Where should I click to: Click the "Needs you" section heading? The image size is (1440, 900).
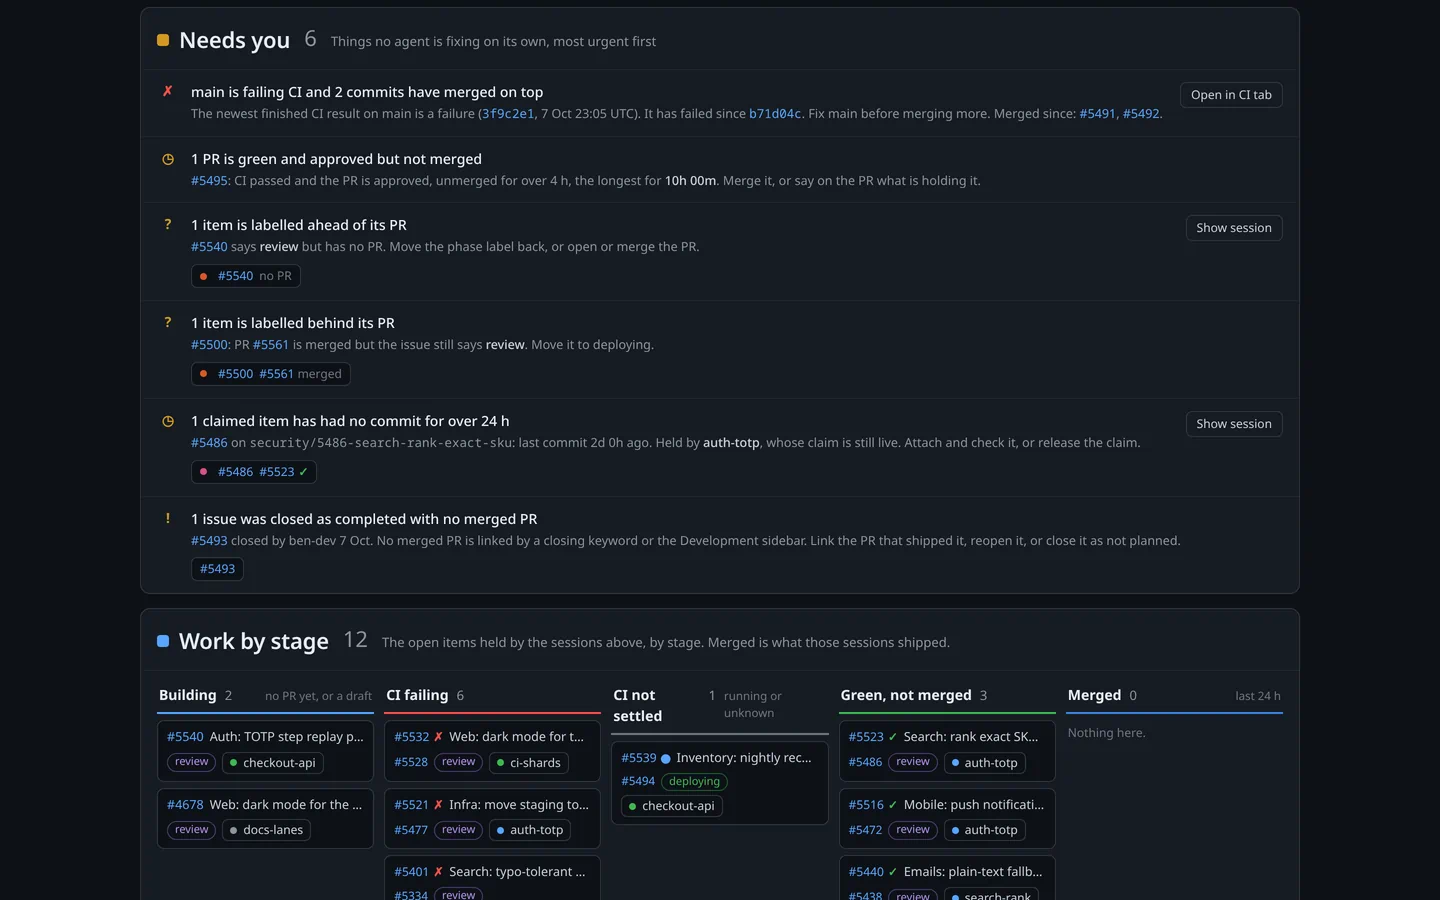(x=234, y=41)
